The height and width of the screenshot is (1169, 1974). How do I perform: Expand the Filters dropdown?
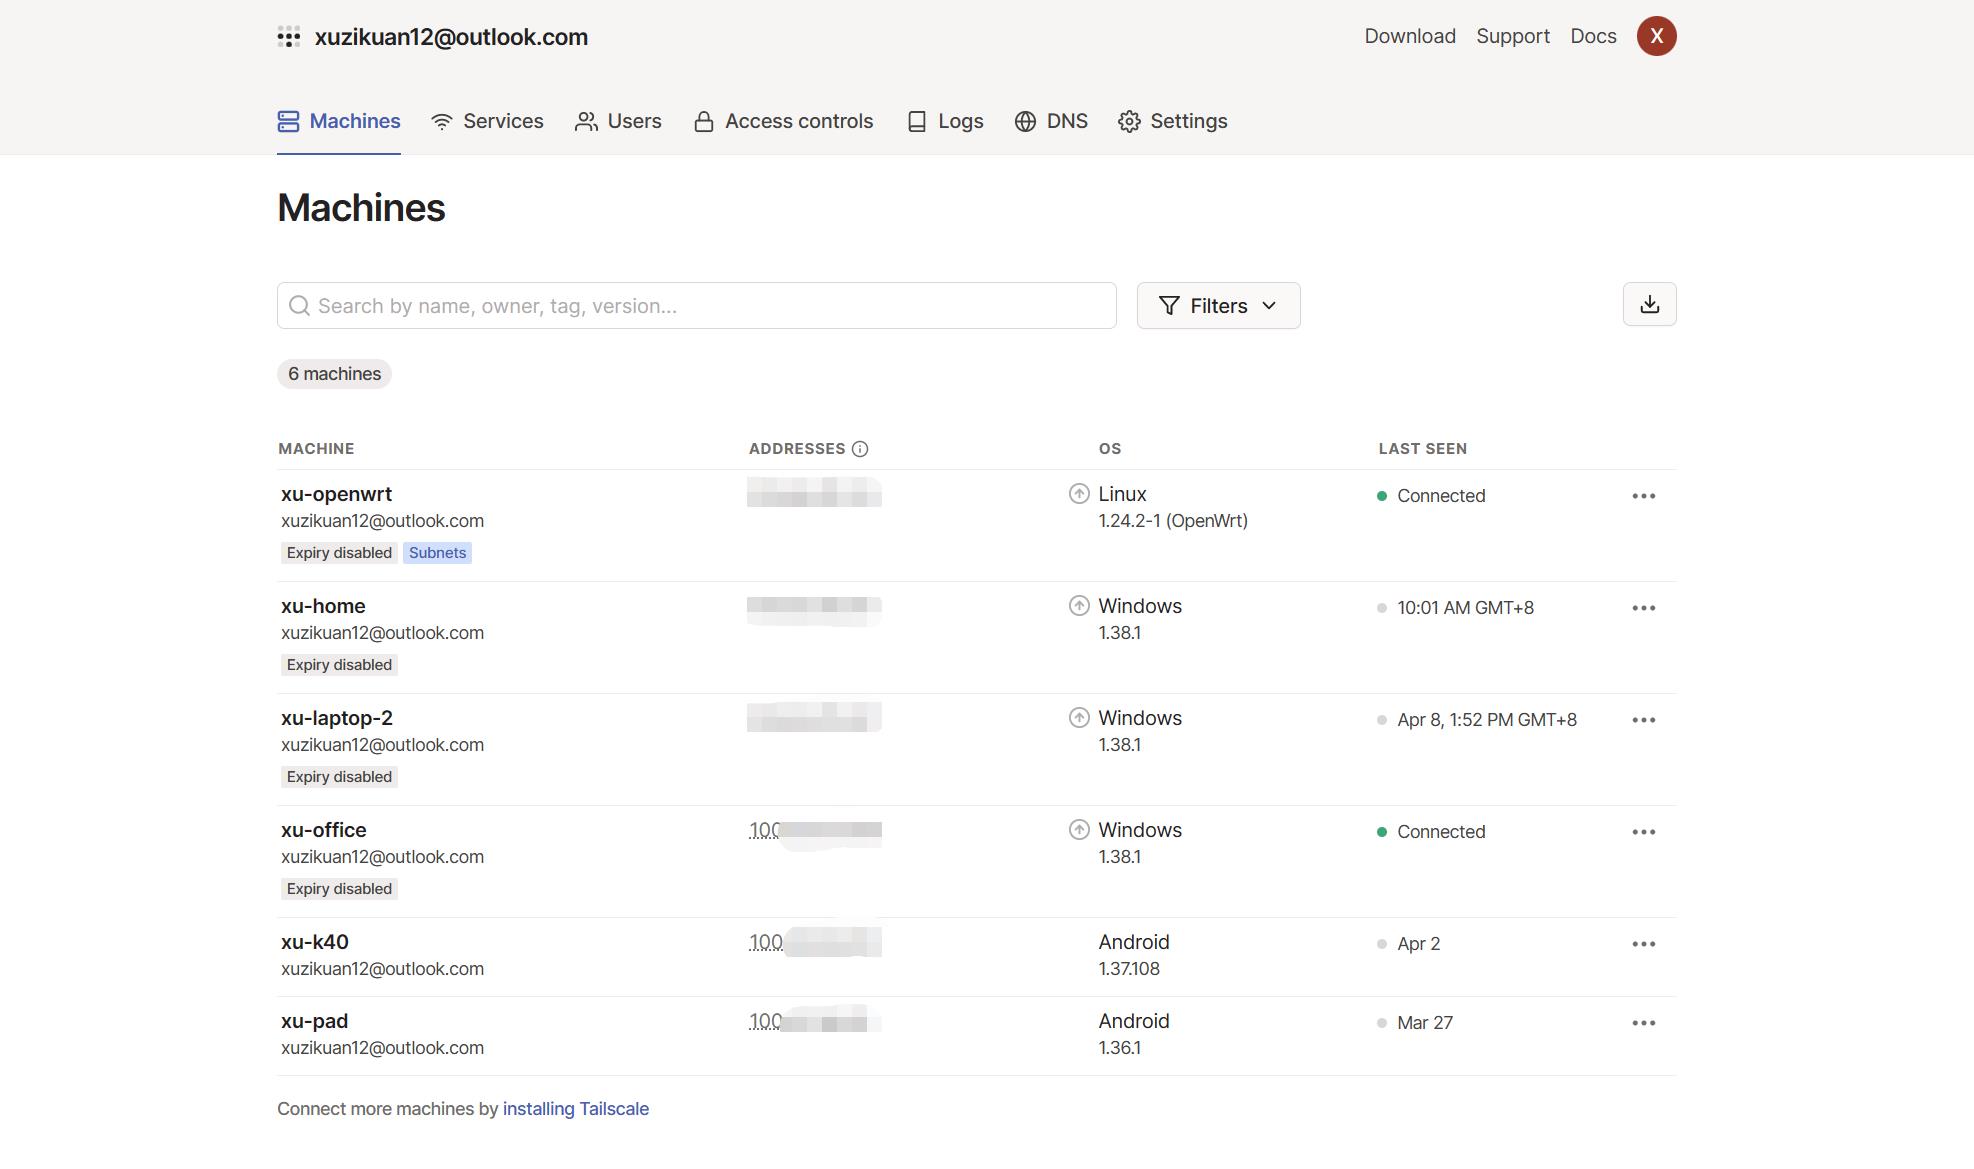click(x=1218, y=306)
